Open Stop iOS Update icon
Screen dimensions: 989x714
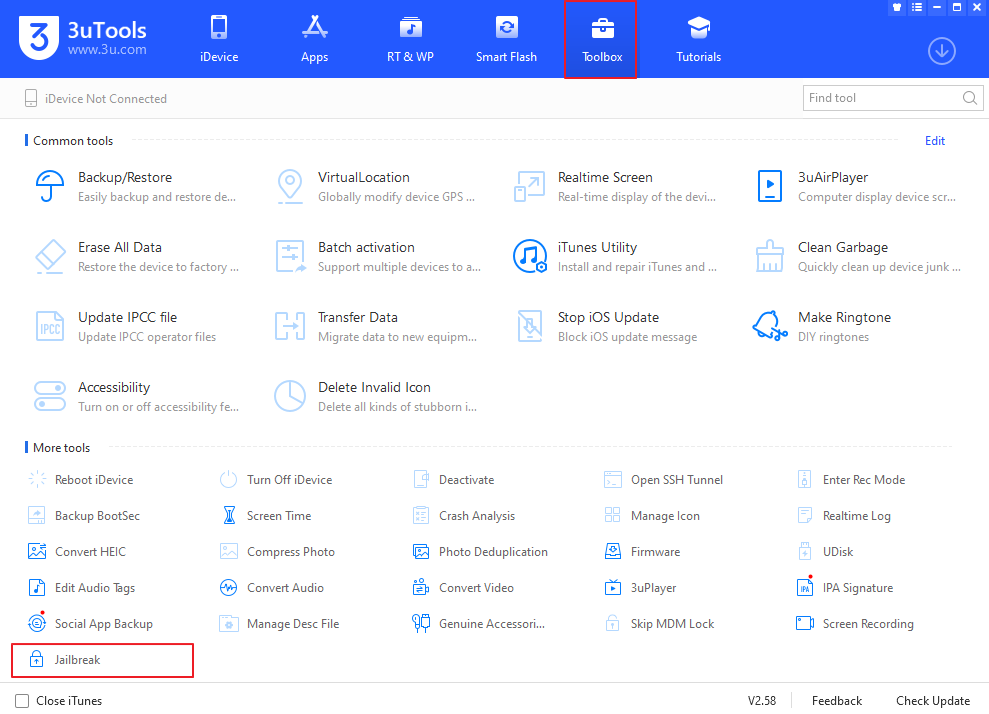coord(530,326)
